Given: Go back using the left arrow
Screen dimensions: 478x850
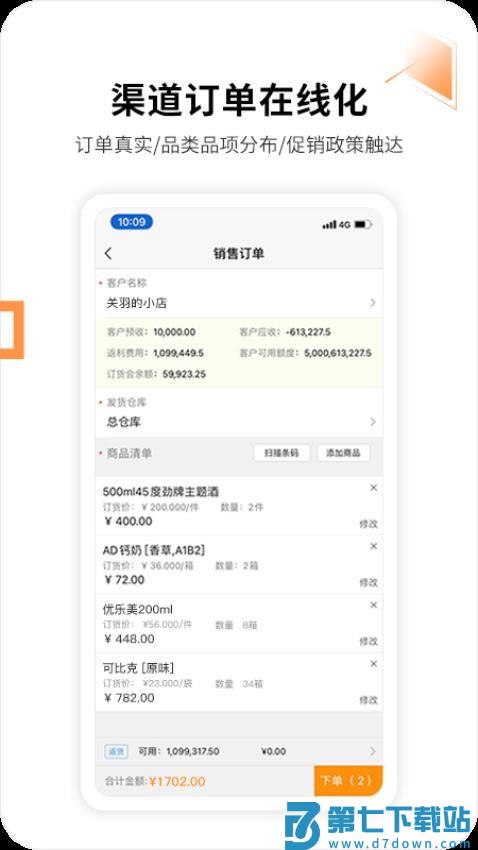Looking at the screenshot, I should (108, 253).
